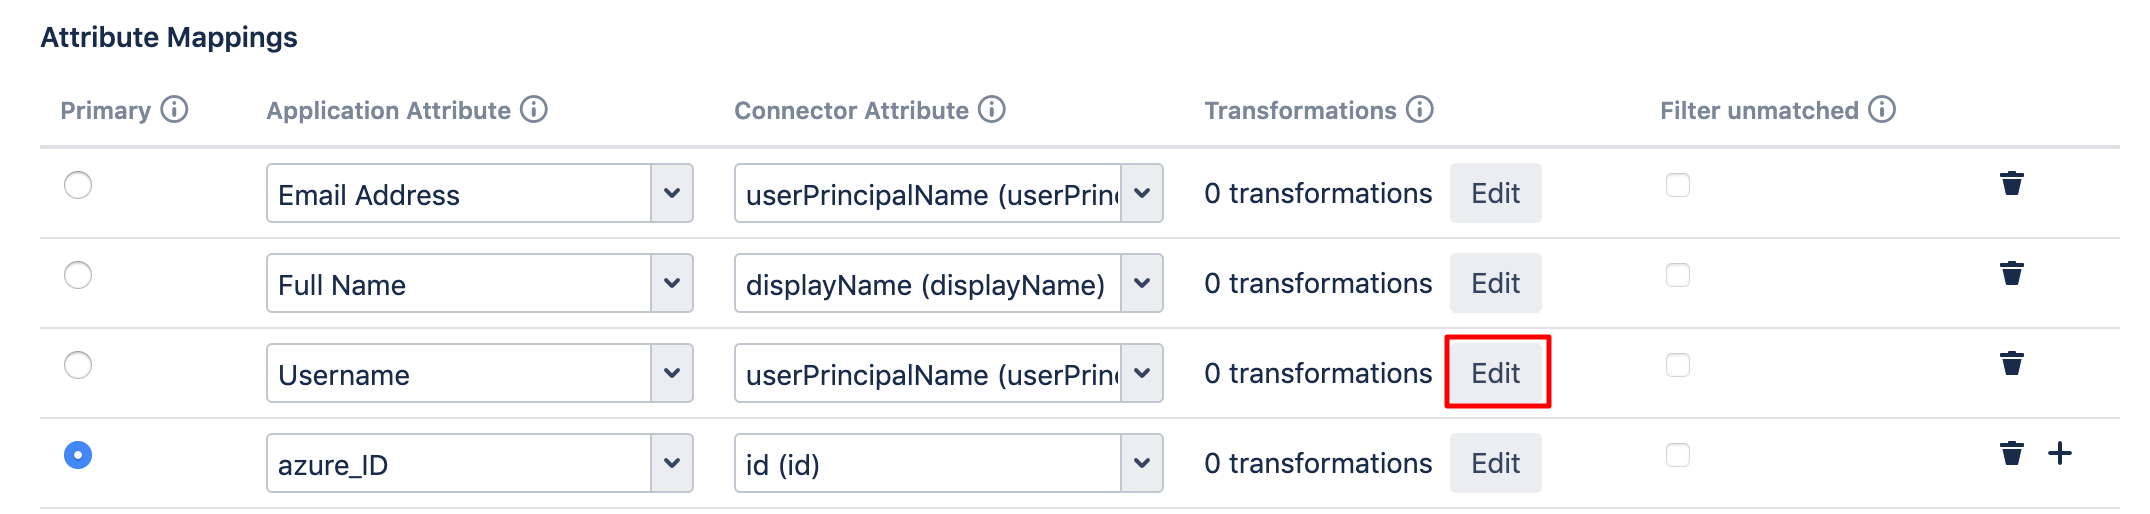
Task: Enable Filter unmatched for azure_ID row
Action: tap(1678, 455)
